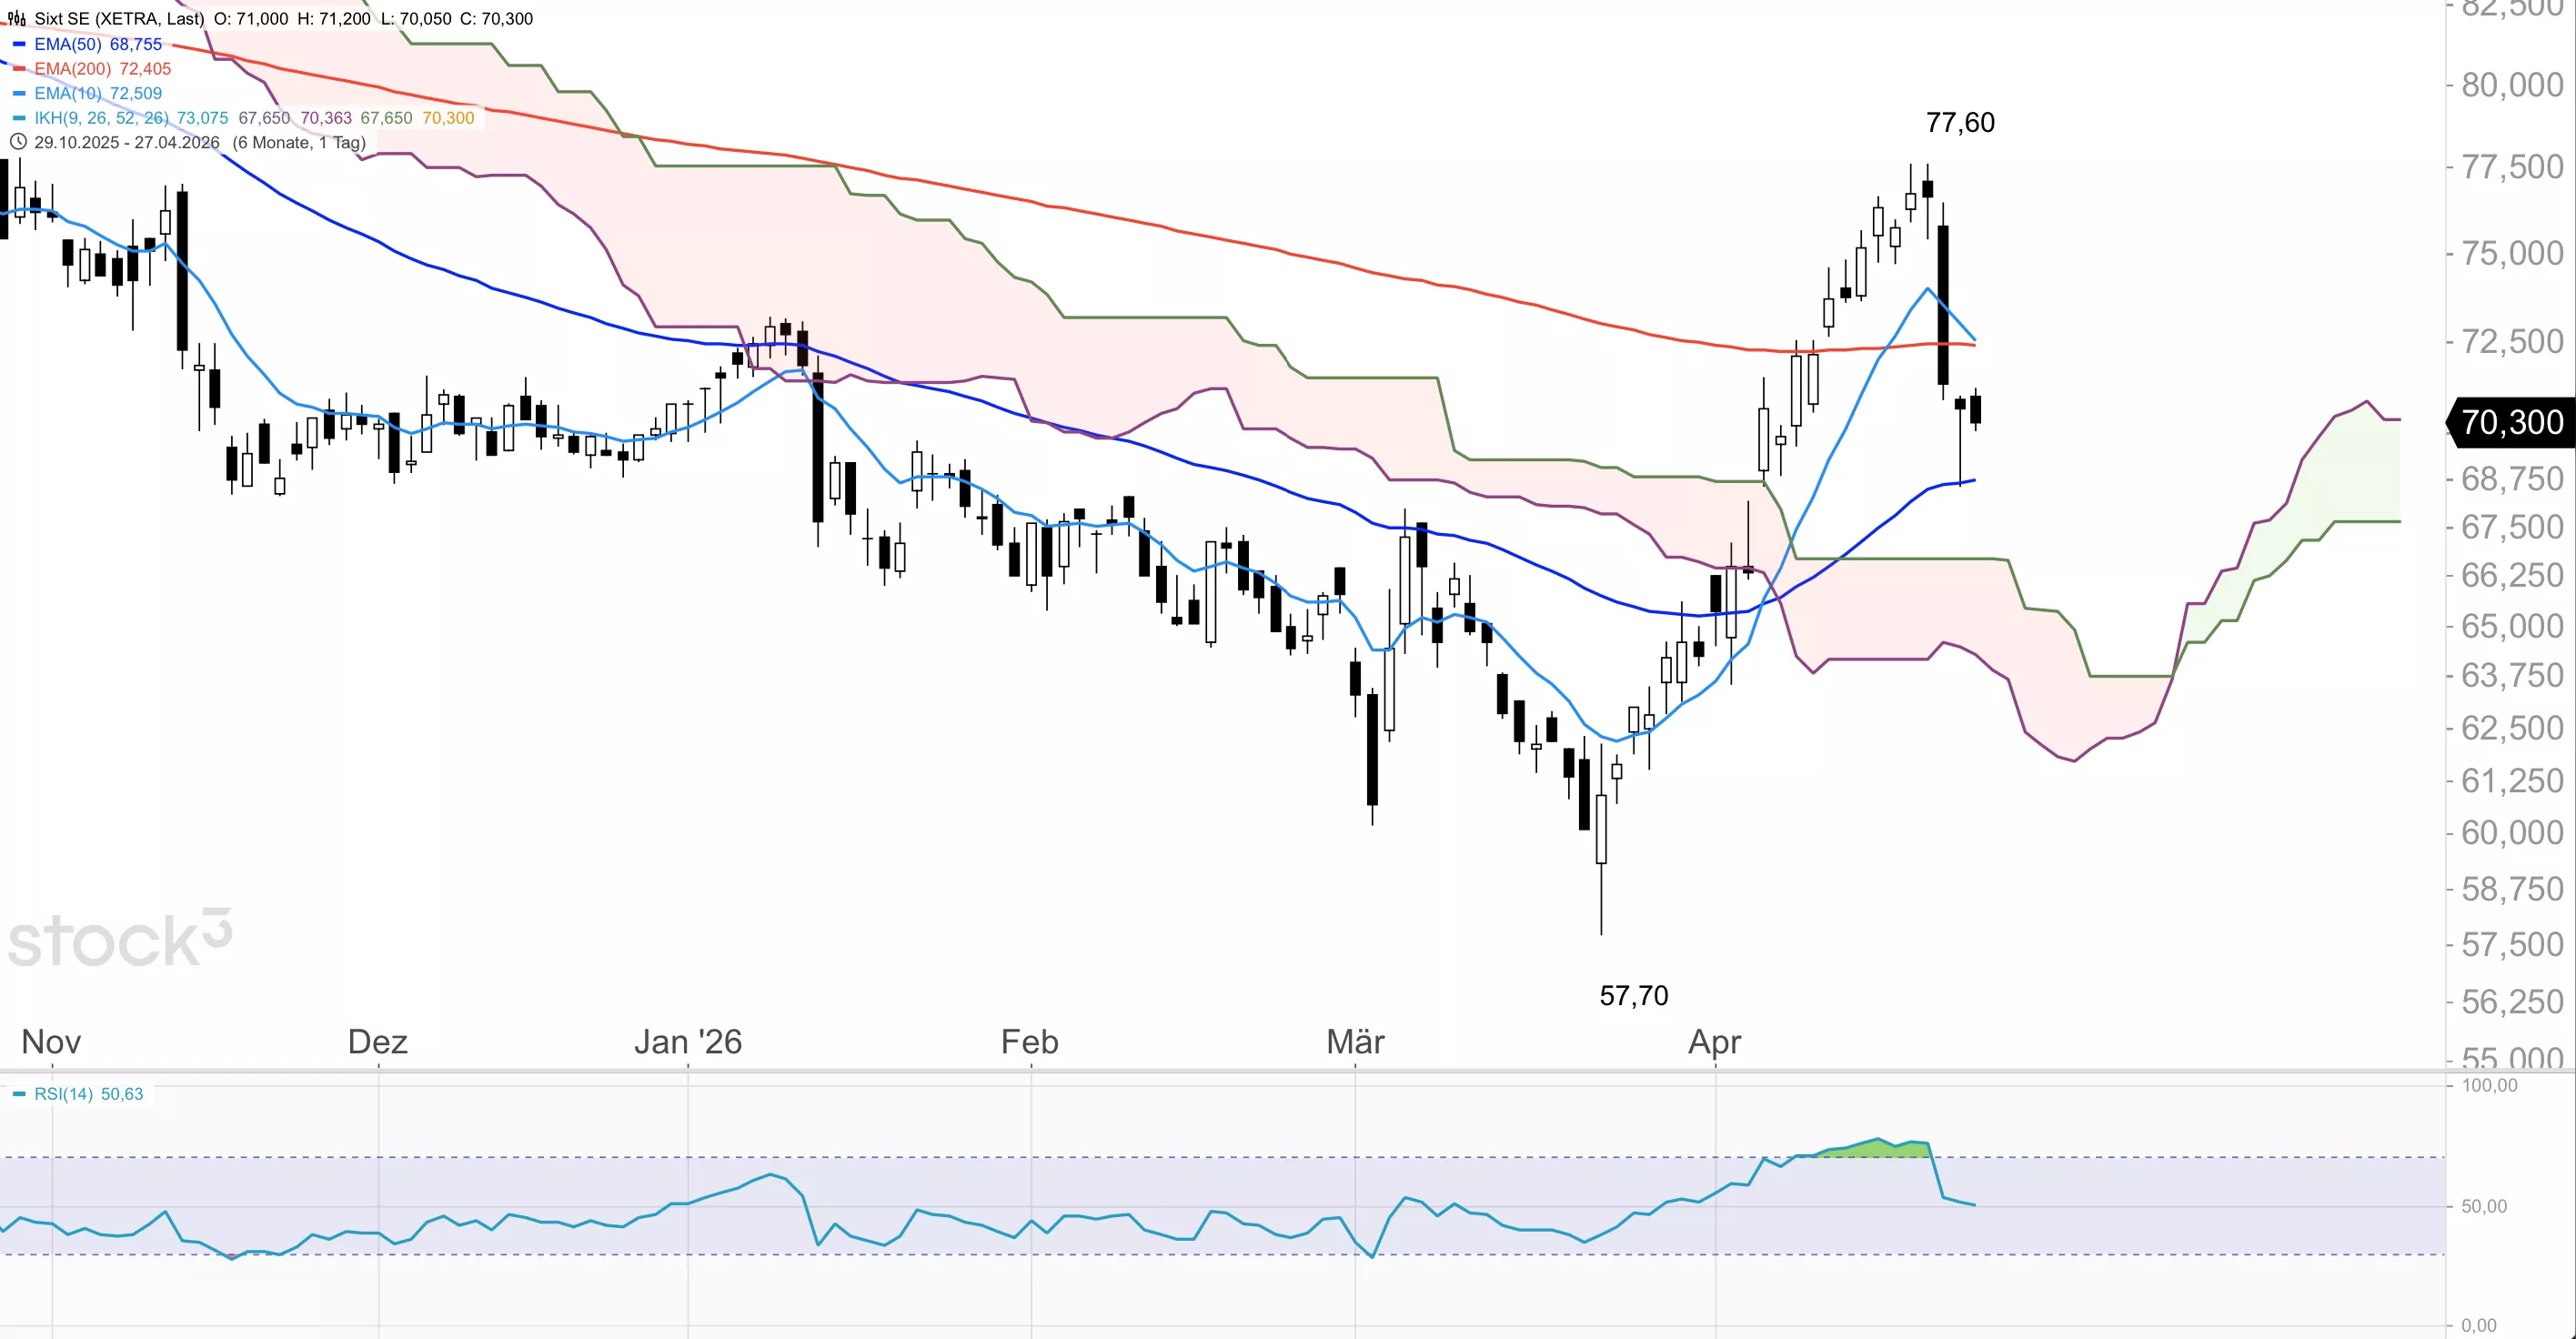Click the red EMA(200) legend marker
This screenshot has height=1339, width=2576.
point(19,69)
